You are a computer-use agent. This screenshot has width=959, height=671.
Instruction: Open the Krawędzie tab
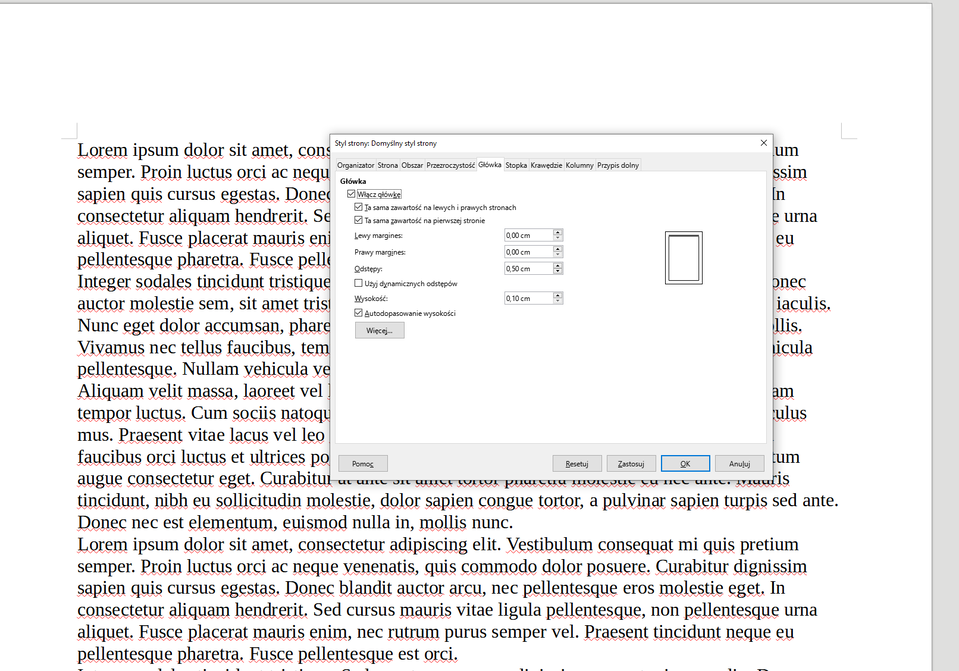(x=546, y=165)
